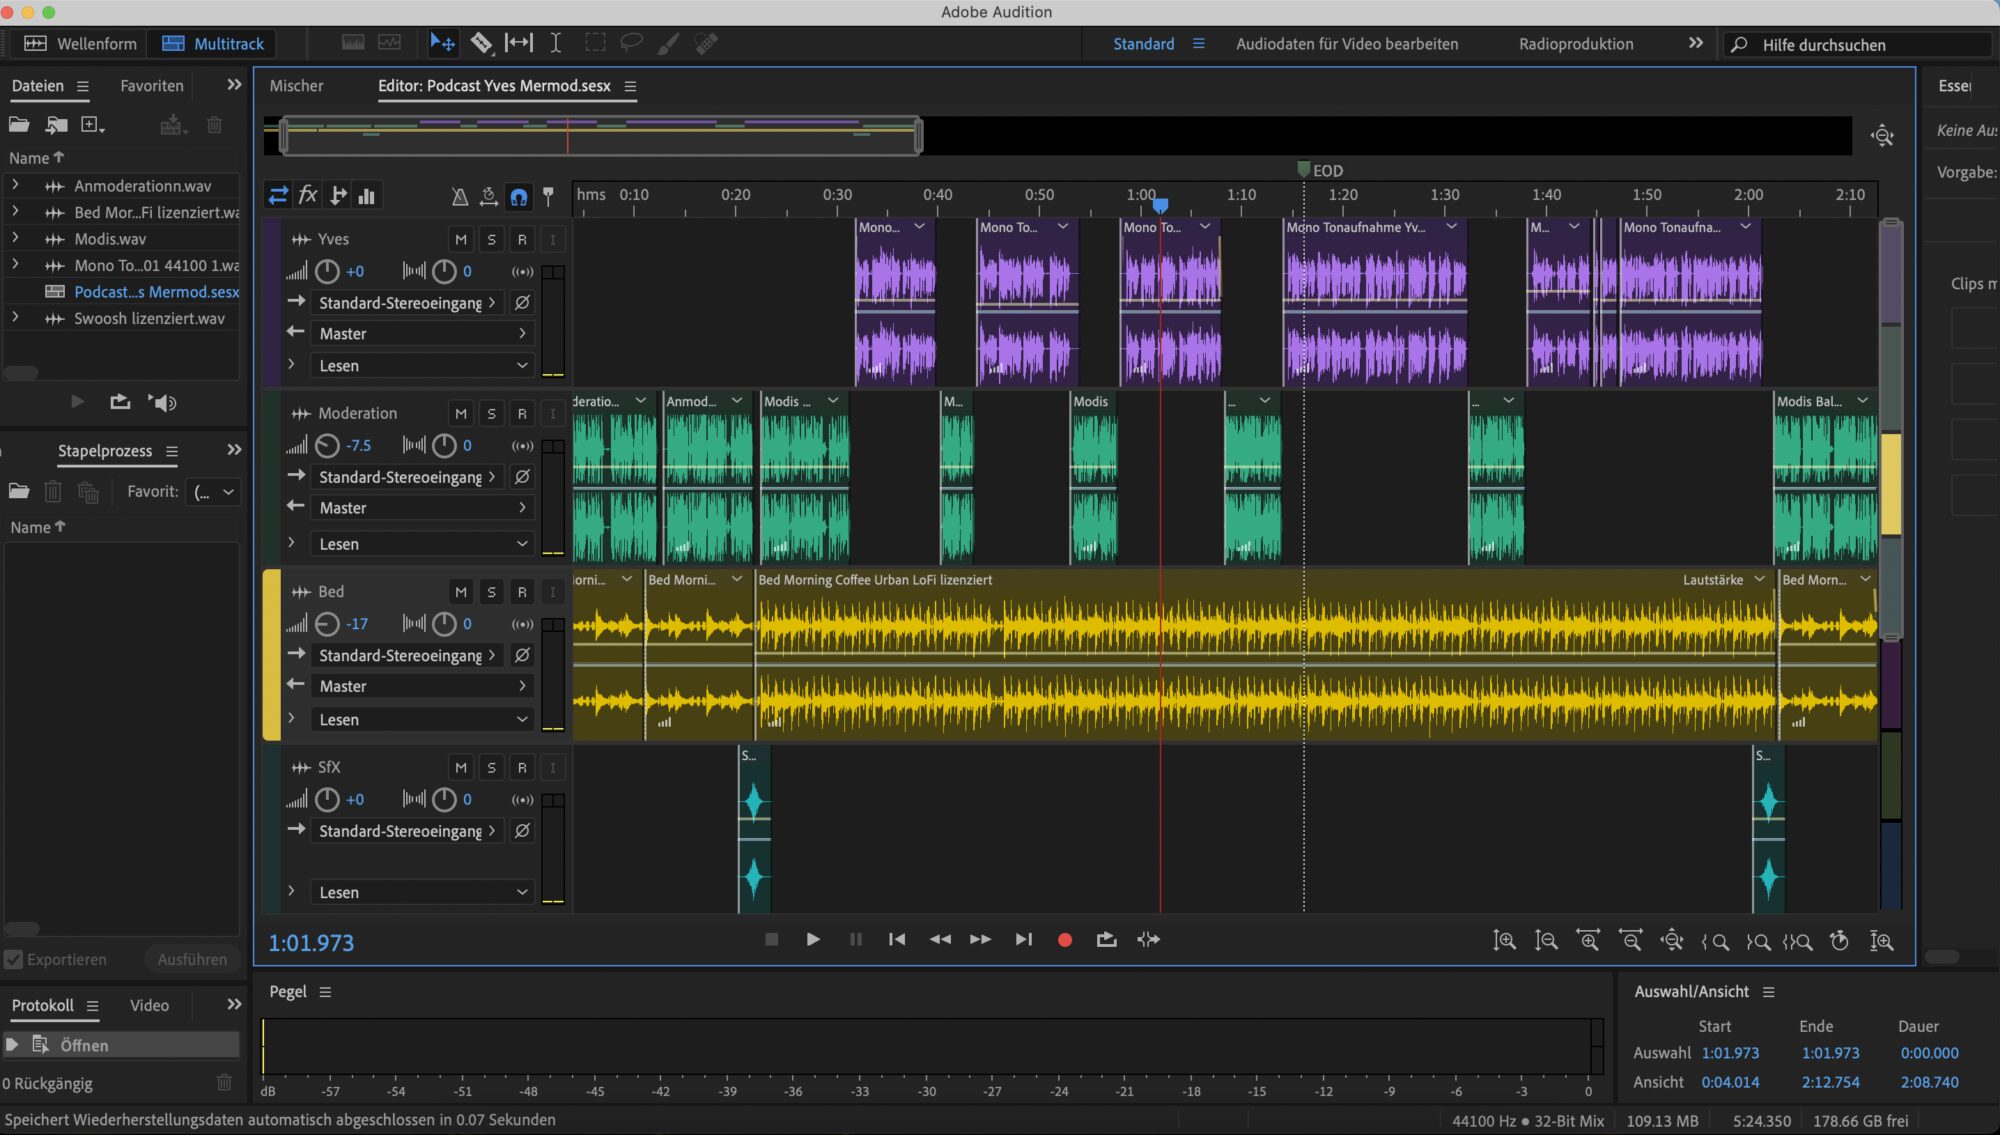
Task: Select the Slip tool in the toolbar
Action: pos(519,43)
